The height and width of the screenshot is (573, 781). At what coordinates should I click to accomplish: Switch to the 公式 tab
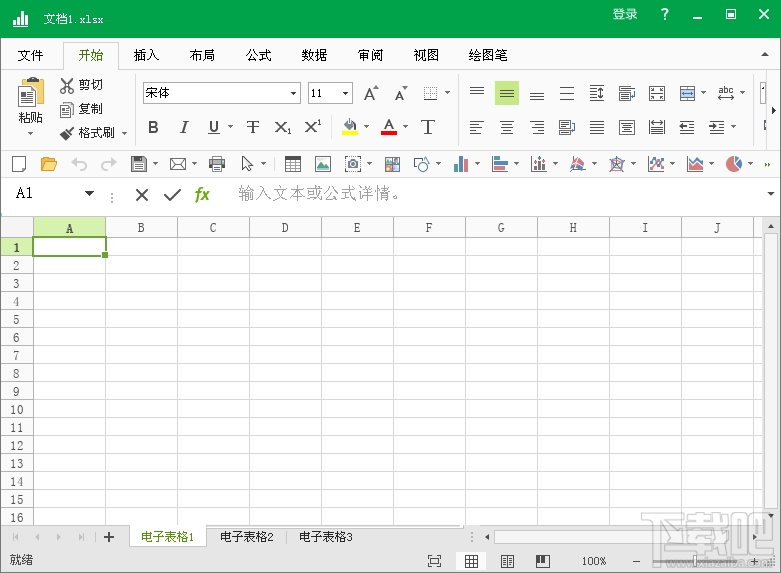[x=259, y=55]
